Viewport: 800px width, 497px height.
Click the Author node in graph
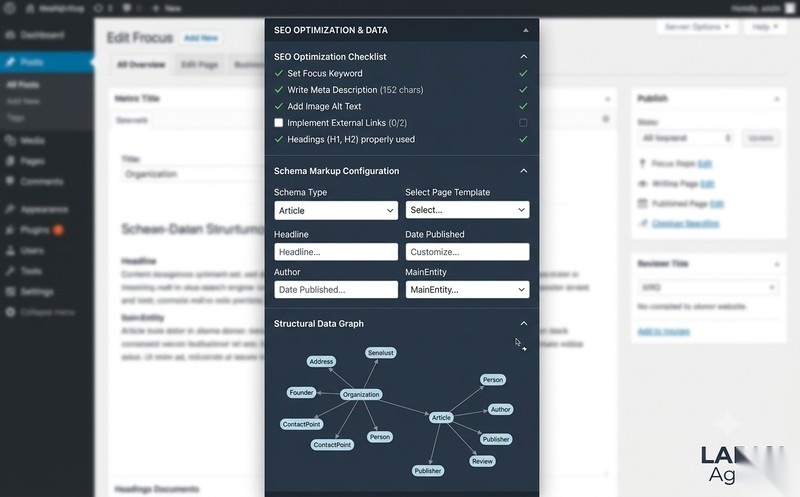pos(501,409)
